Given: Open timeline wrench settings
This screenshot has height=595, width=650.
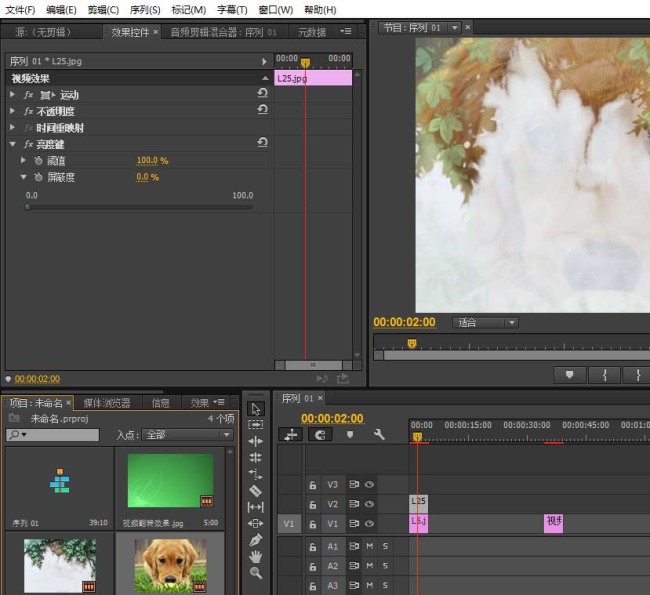Looking at the screenshot, I should coord(378,434).
